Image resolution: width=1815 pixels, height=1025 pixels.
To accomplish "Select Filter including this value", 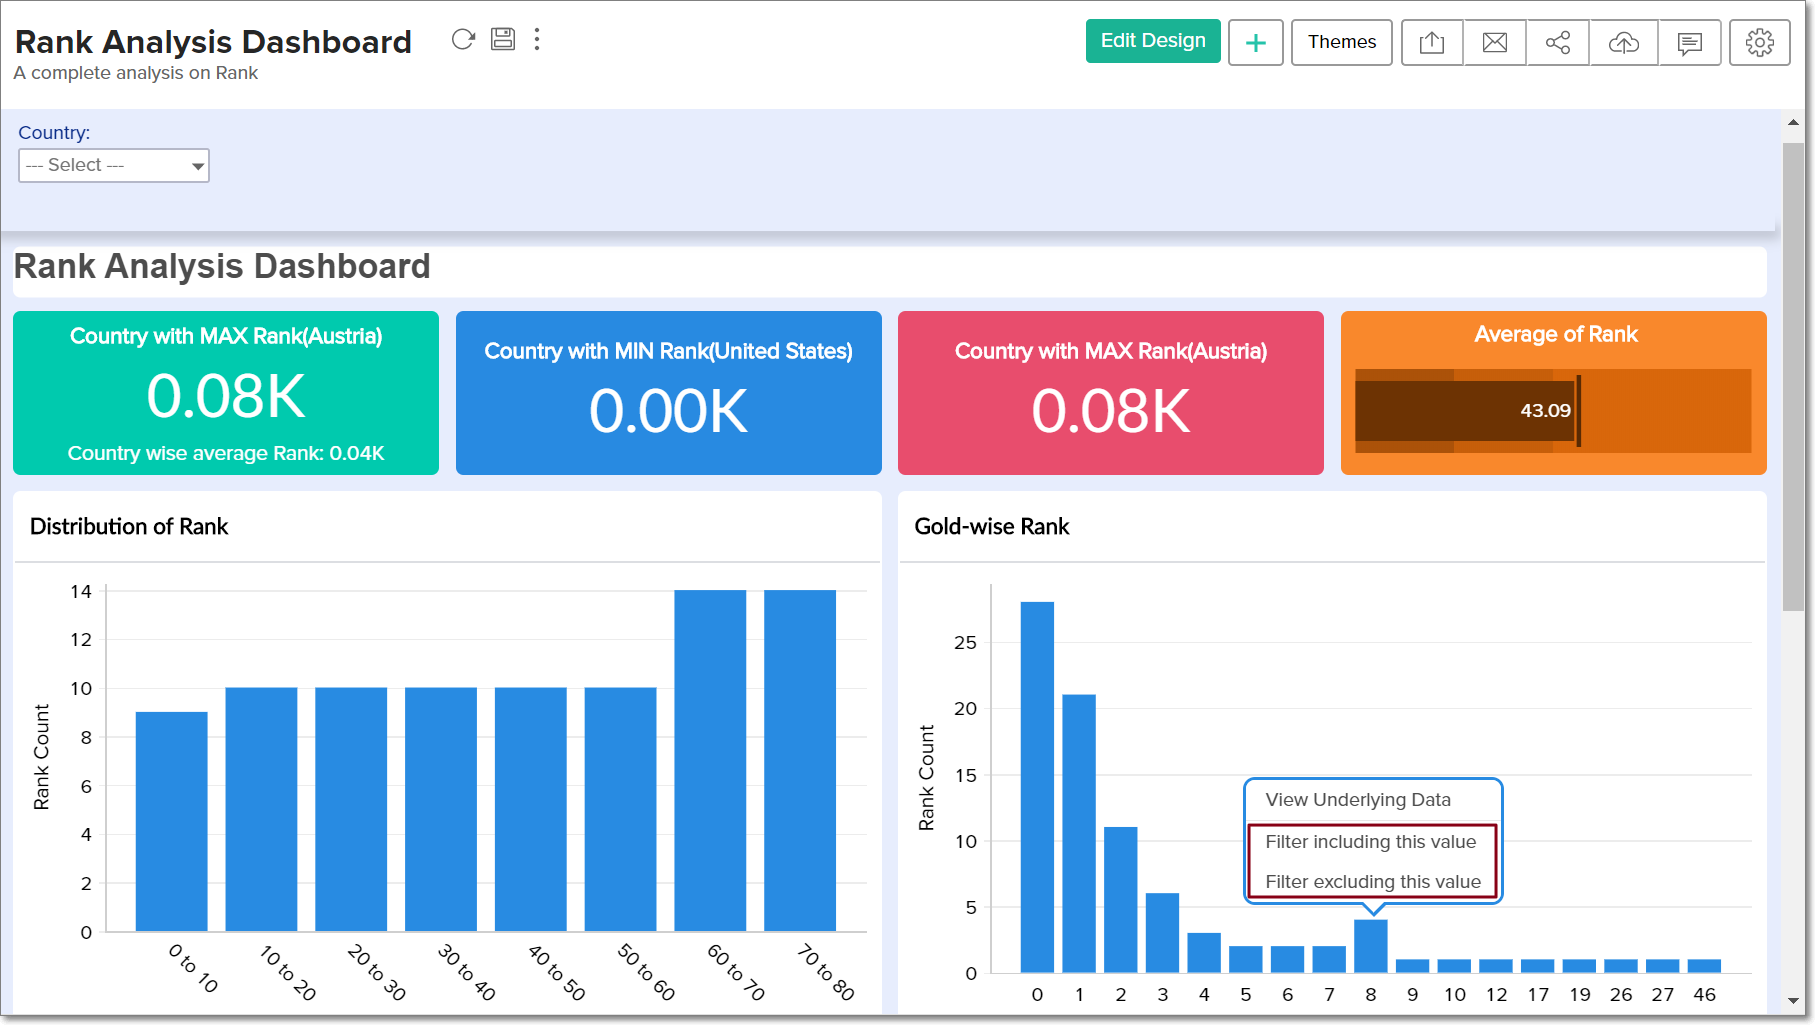I will click(1370, 842).
